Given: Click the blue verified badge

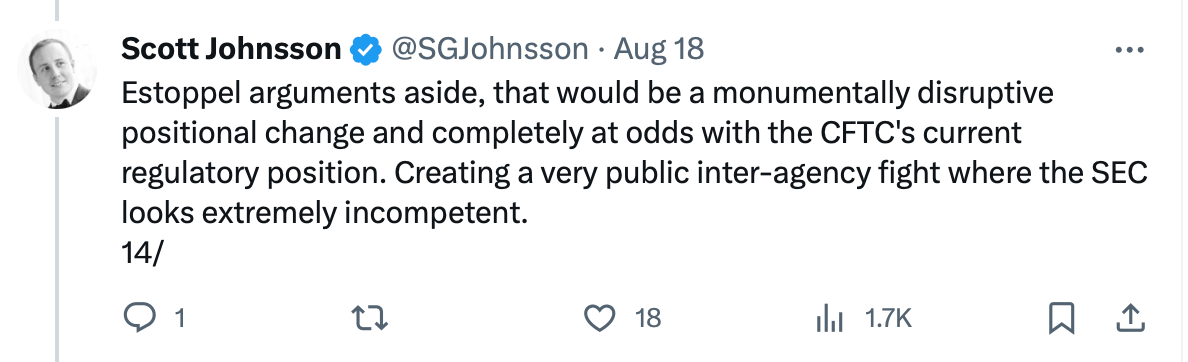Looking at the screenshot, I should click(x=364, y=50).
